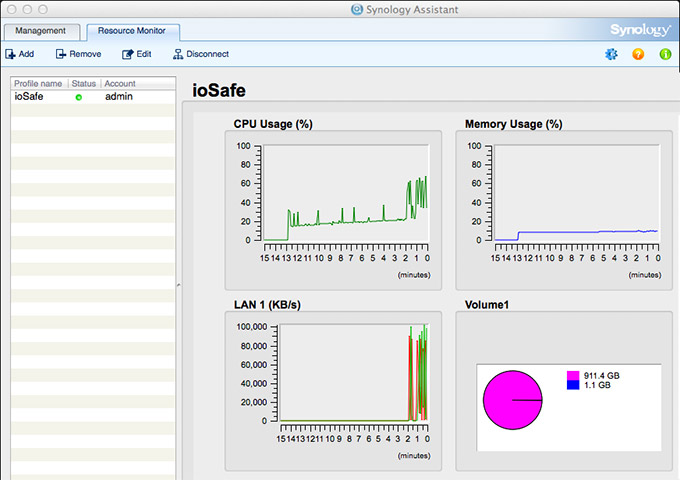Click the CPU usage graph area
Image resolution: width=680 pixels, height=480 pixels.
pos(346,193)
